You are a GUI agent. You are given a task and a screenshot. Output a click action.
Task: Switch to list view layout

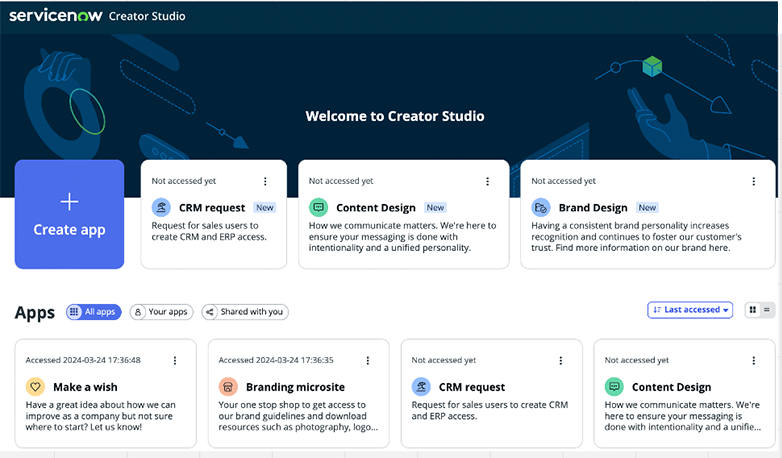pos(767,310)
